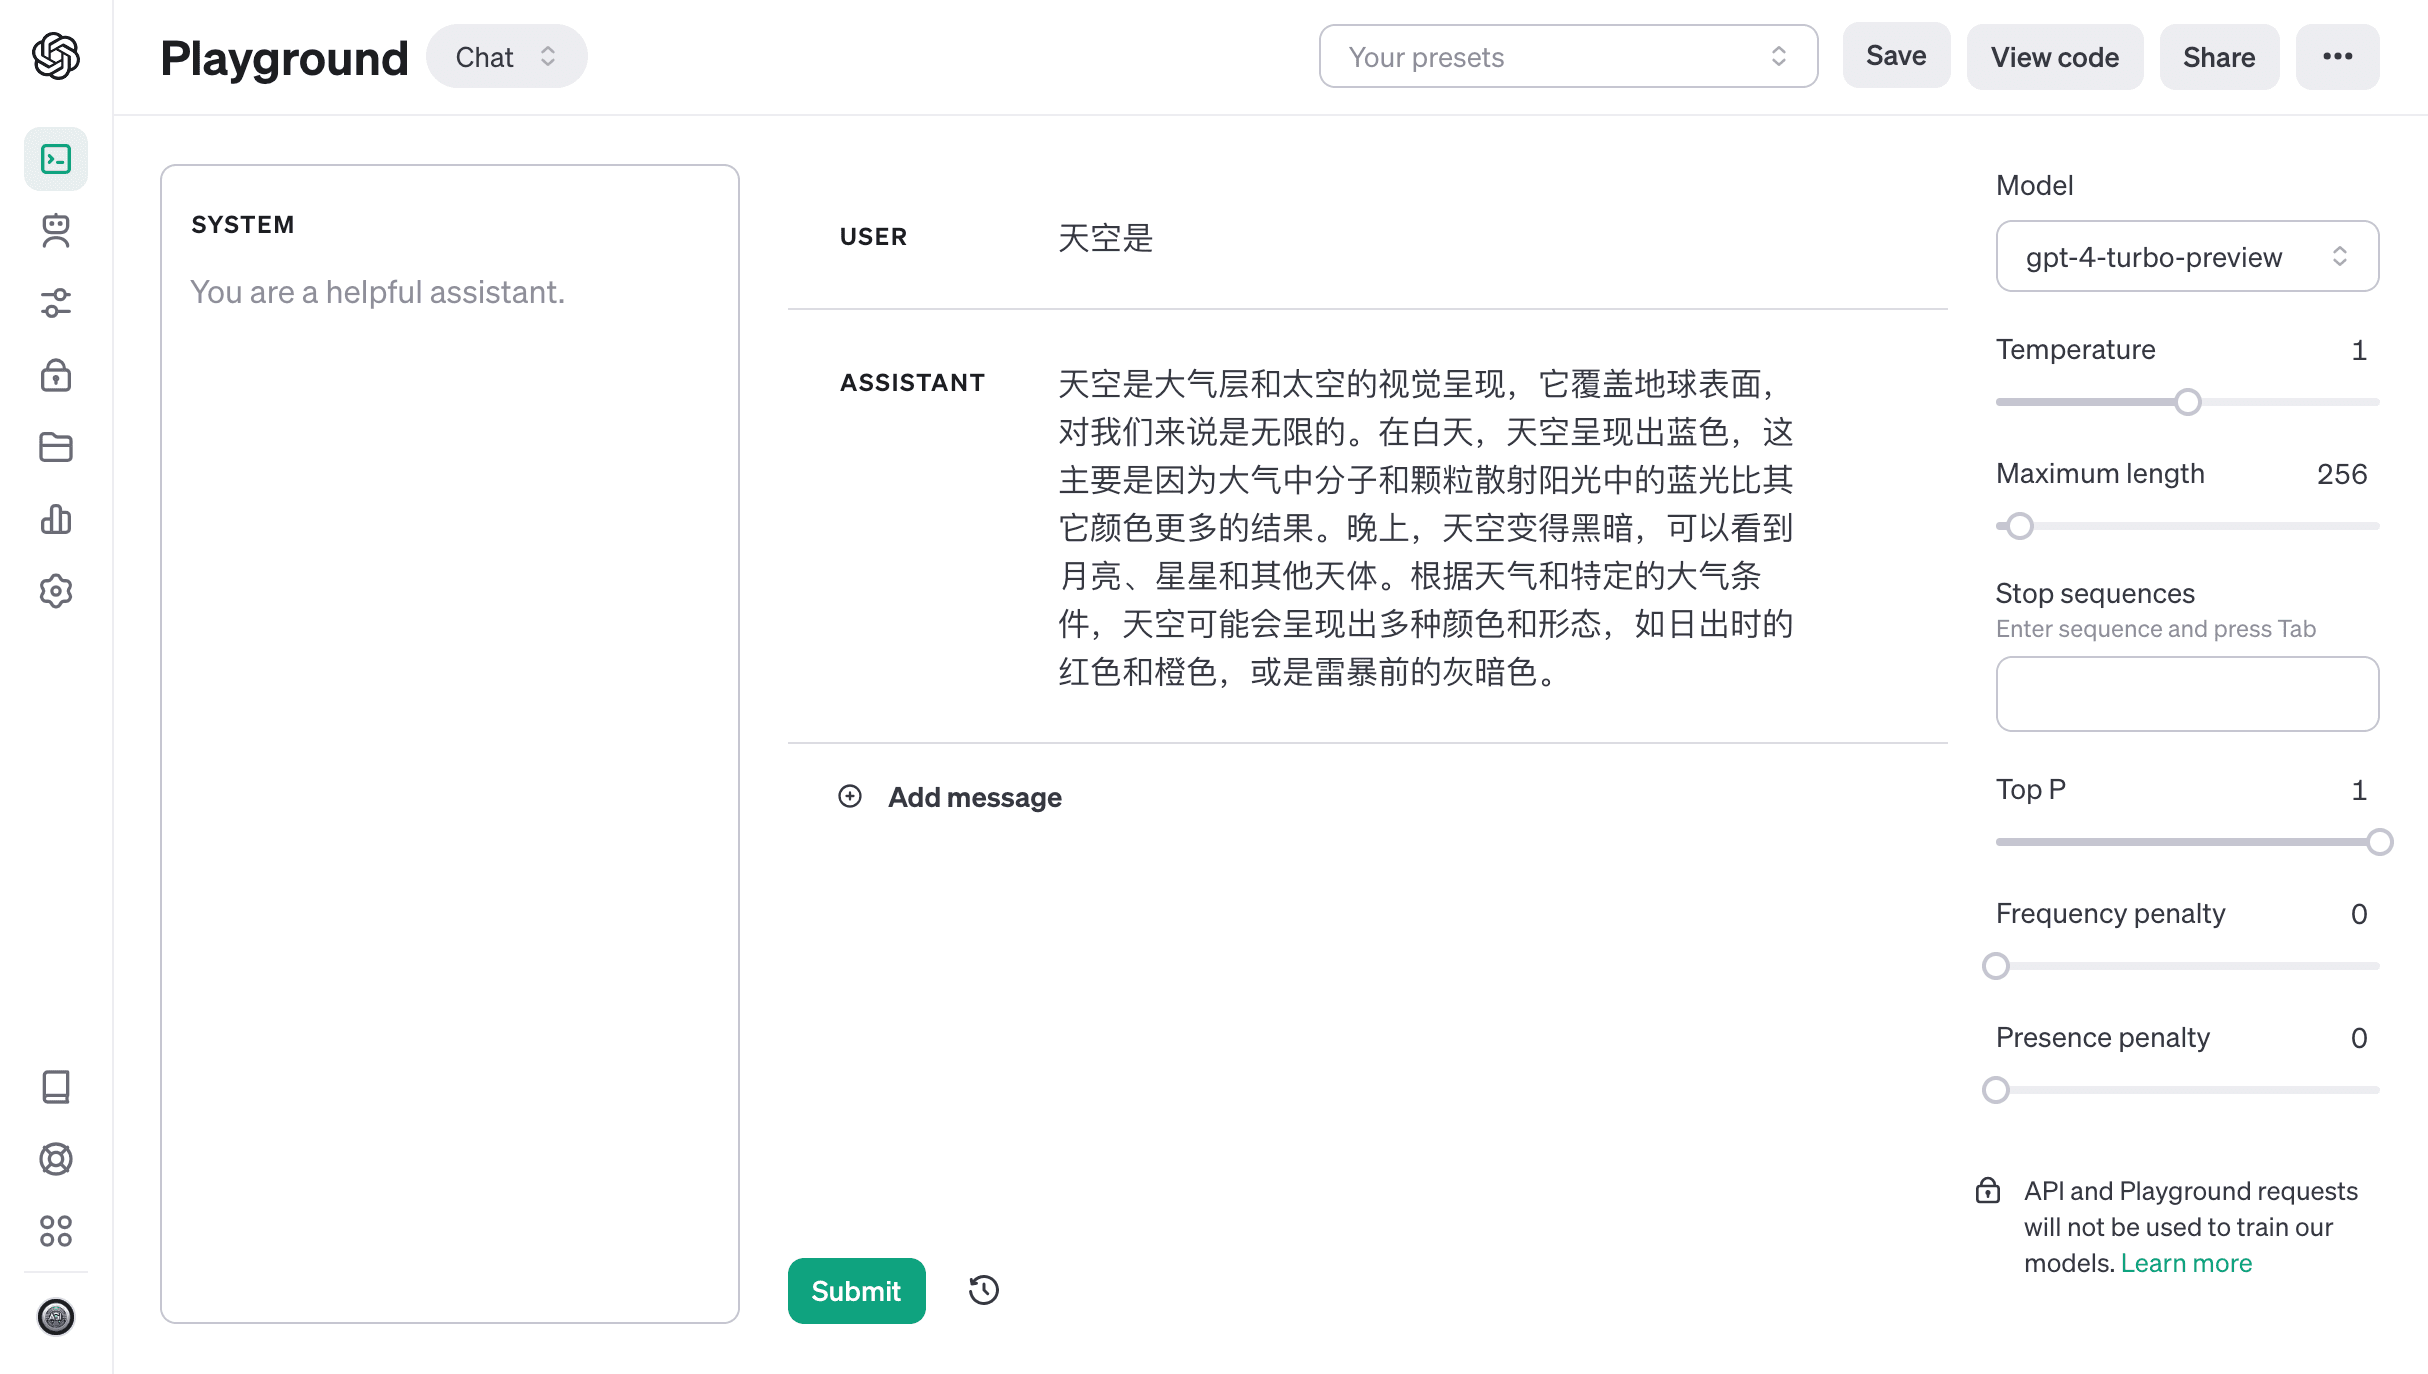Viewport: 2428px width, 1374px height.
Task: Open the Assistants robot icon in sidebar
Action: pyautogui.click(x=56, y=231)
